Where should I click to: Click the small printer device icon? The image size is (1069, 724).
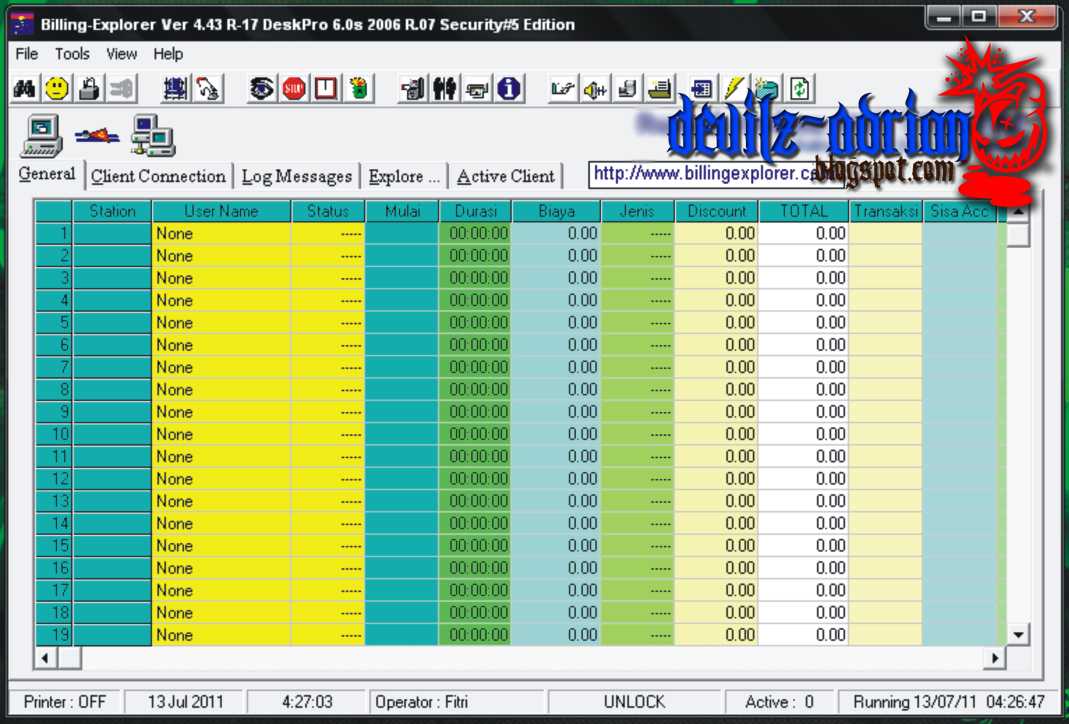[477, 89]
